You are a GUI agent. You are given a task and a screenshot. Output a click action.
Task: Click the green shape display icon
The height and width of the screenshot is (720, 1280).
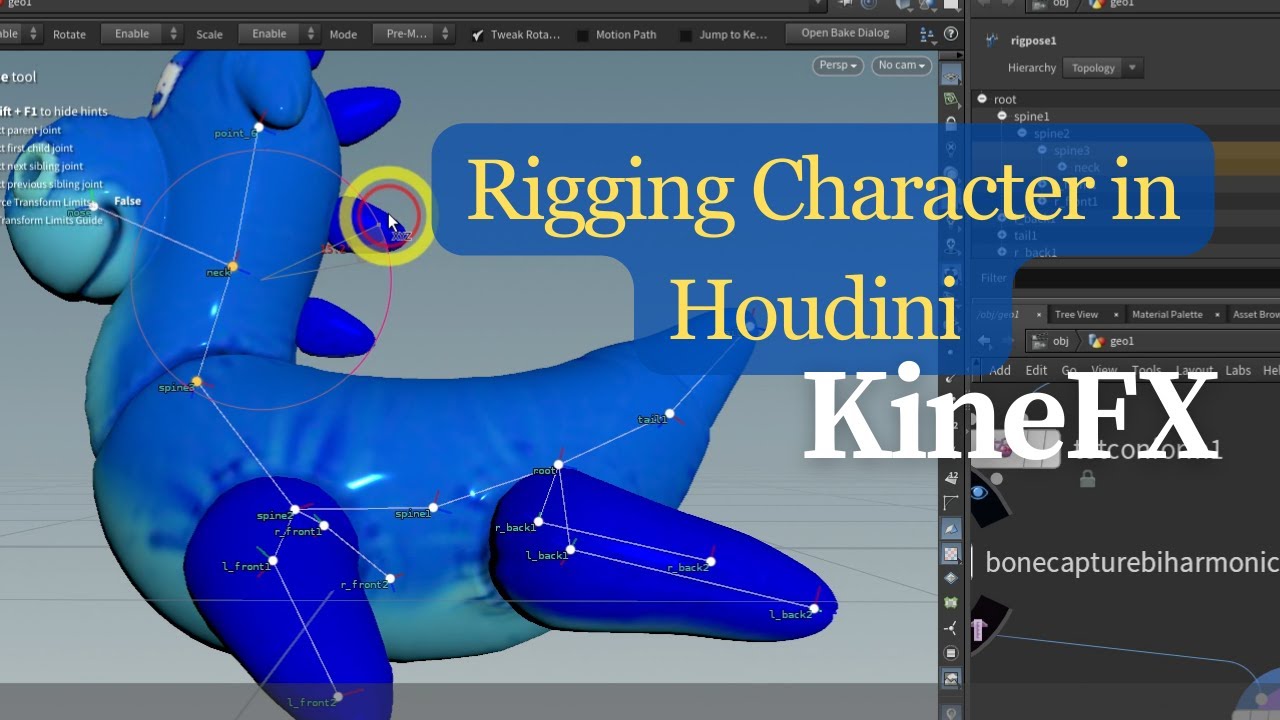click(x=951, y=603)
